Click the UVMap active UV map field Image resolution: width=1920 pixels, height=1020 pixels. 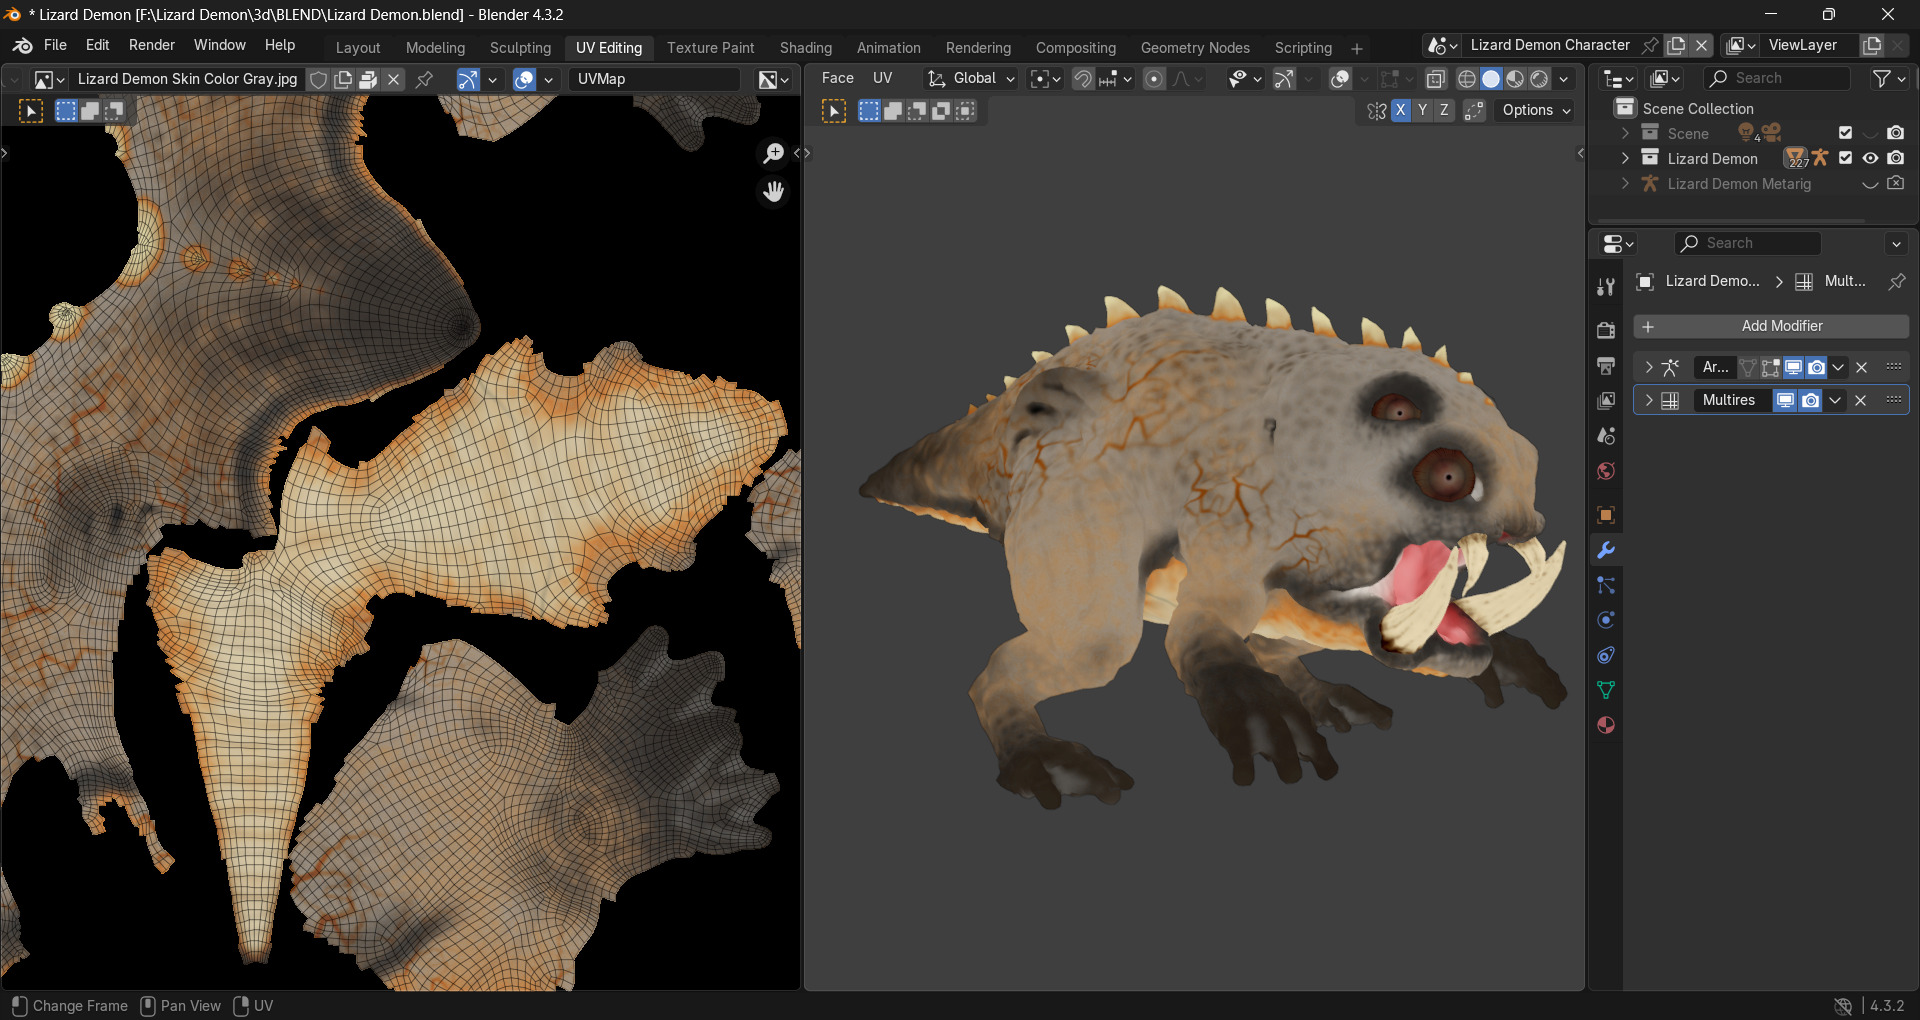[654, 79]
